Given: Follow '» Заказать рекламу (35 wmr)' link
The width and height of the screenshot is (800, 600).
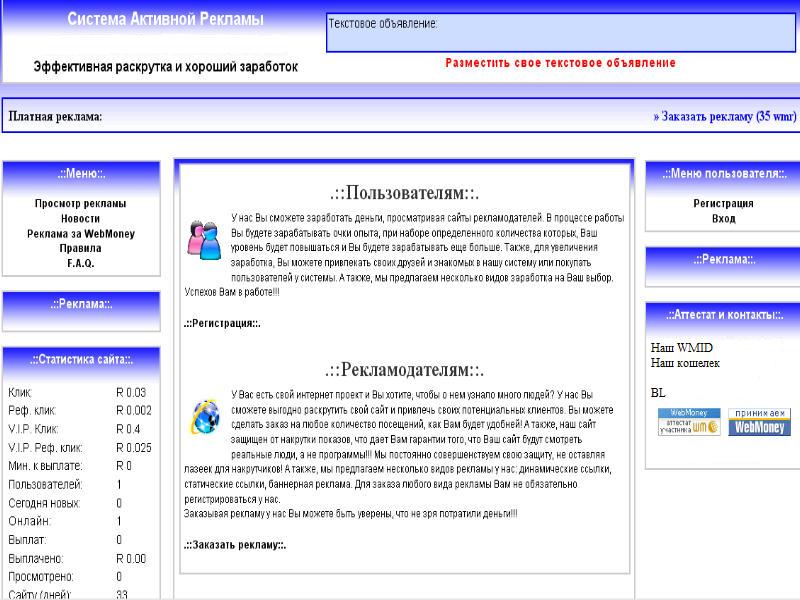Looking at the screenshot, I should [x=724, y=116].
